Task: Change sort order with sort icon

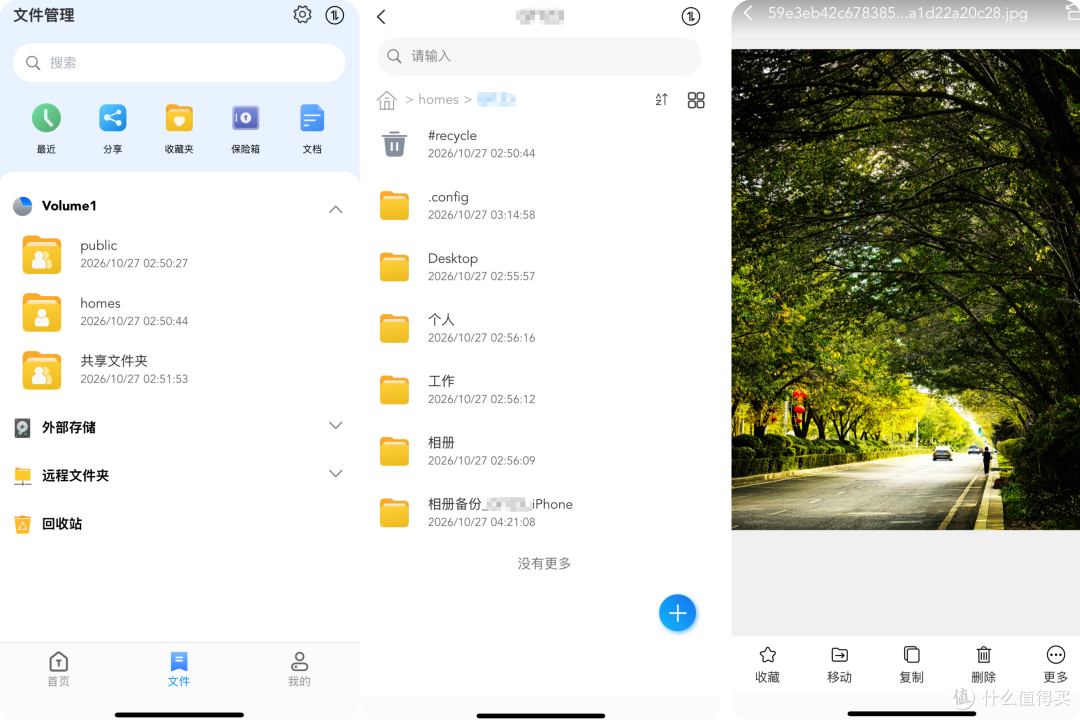Action: pyautogui.click(x=661, y=100)
